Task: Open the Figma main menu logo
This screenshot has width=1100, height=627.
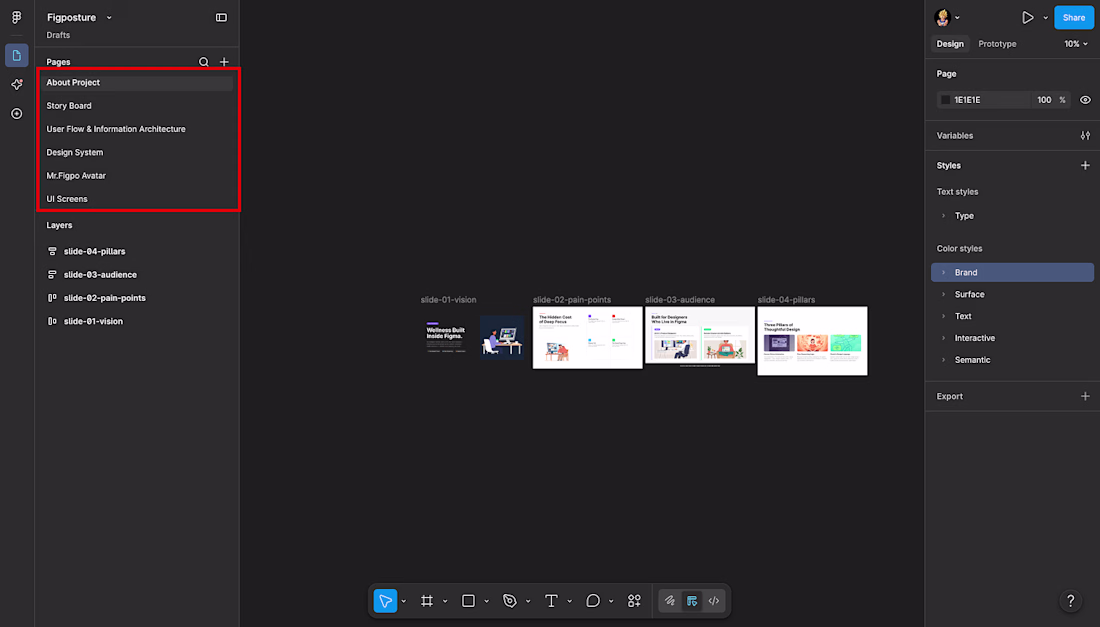Action: click(x=16, y=18)
